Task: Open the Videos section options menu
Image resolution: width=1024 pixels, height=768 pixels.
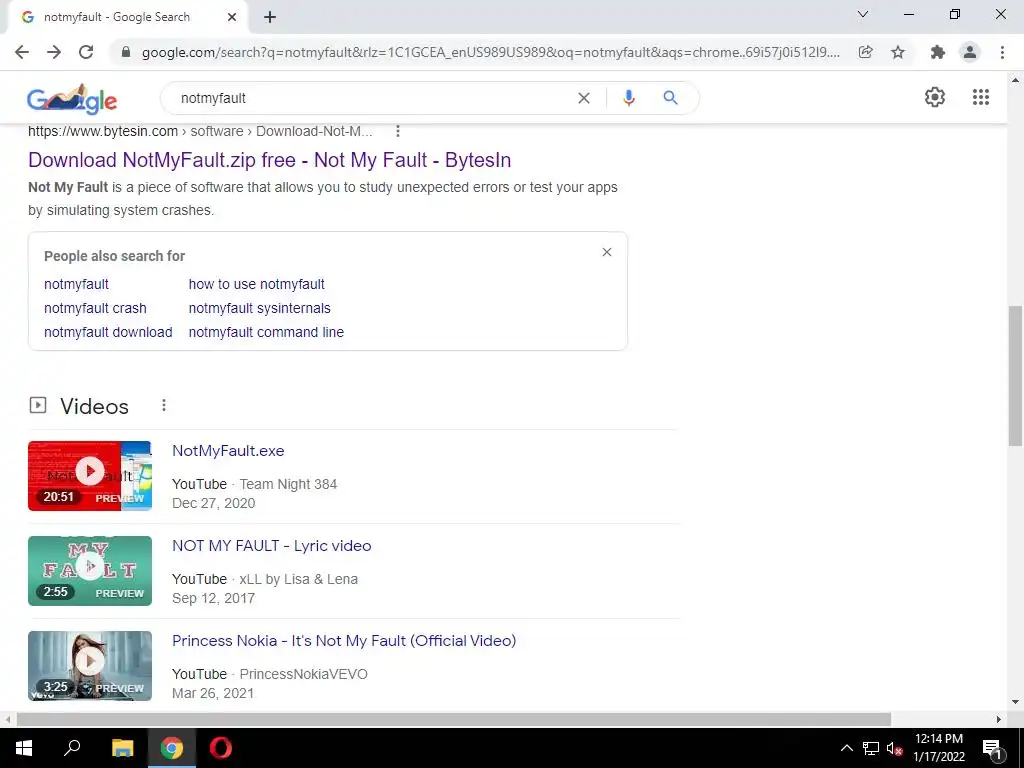Action: pyautogui.click(x=164, y=406)
